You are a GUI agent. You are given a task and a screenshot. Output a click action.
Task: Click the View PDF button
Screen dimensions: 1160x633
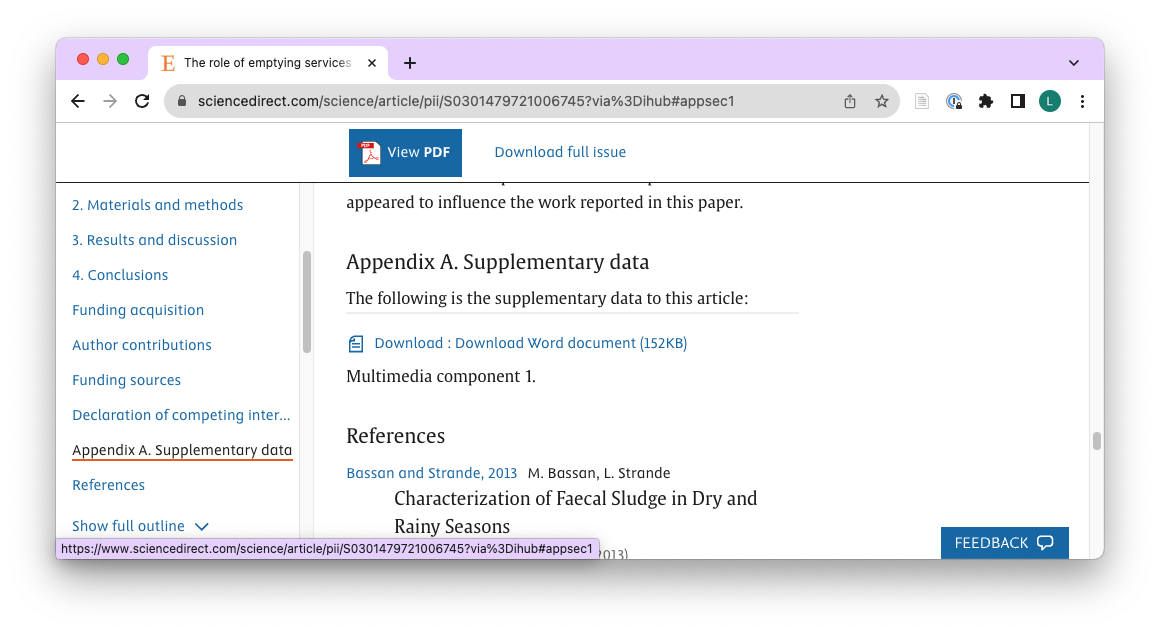coord(405,153)
